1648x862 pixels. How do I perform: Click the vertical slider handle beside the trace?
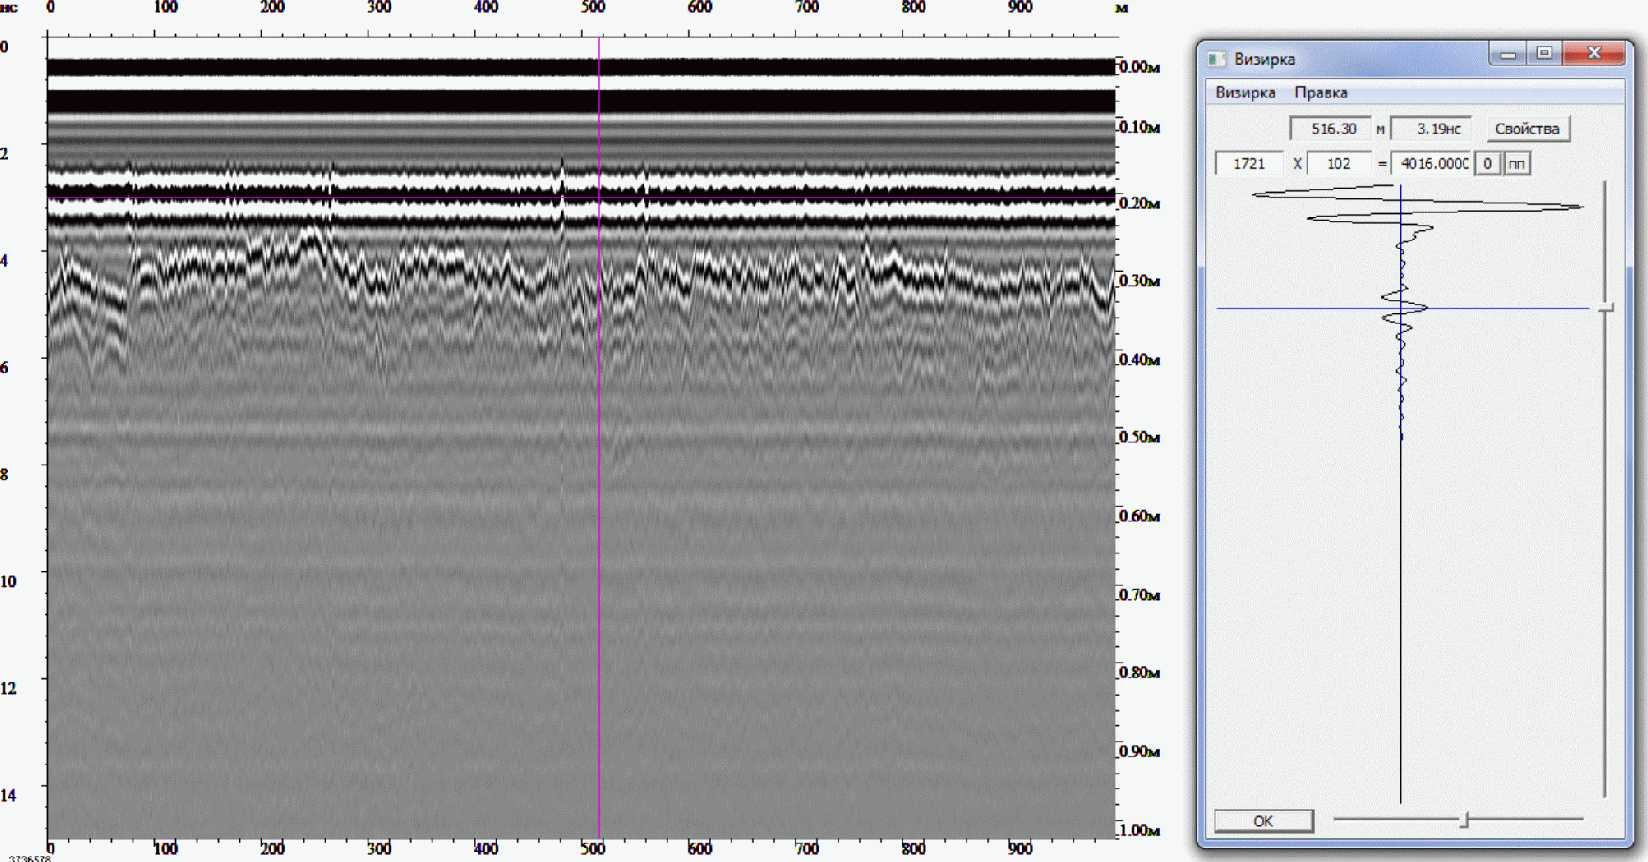click(1606, 308)
